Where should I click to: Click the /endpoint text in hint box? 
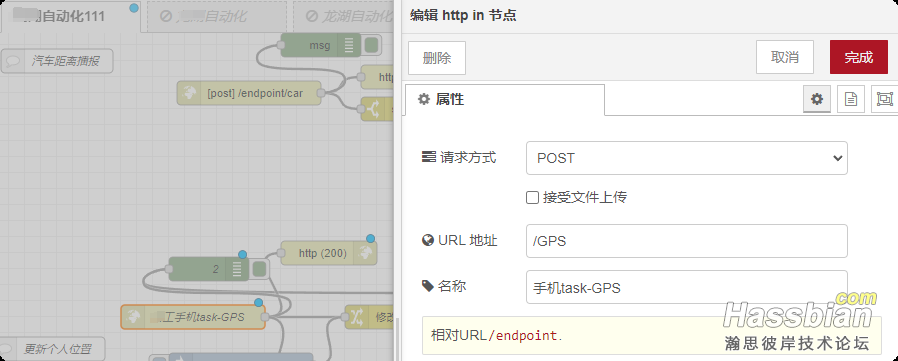tap(522, 336)
